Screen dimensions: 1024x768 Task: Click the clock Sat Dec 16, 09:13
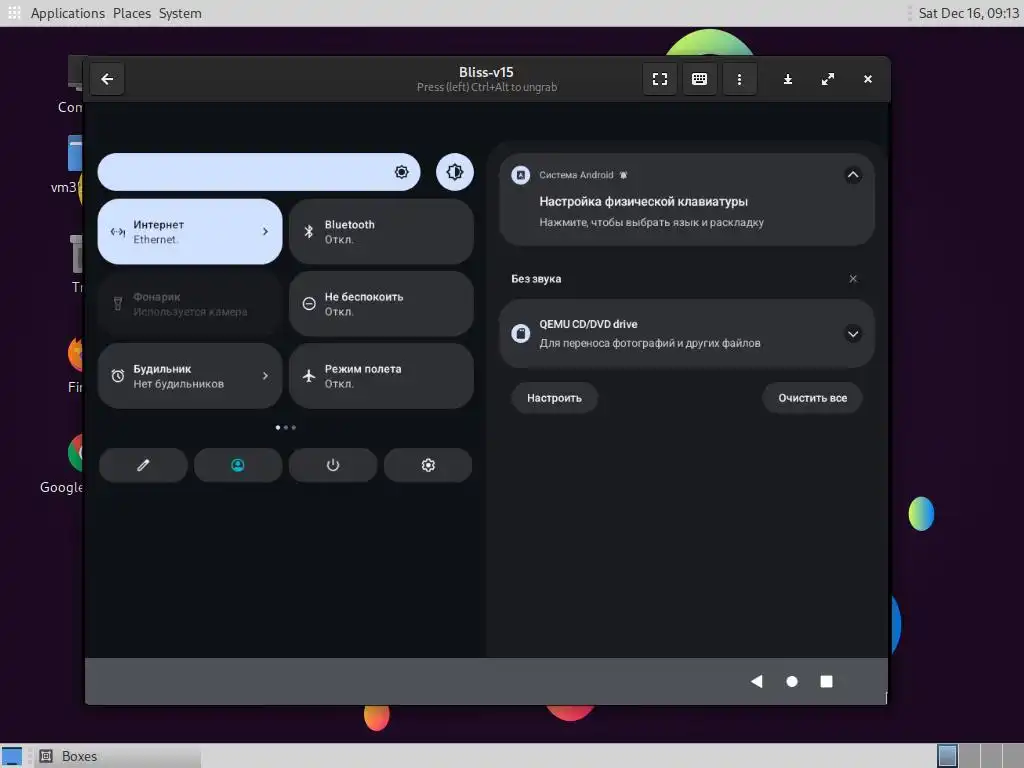coord(968,13)
